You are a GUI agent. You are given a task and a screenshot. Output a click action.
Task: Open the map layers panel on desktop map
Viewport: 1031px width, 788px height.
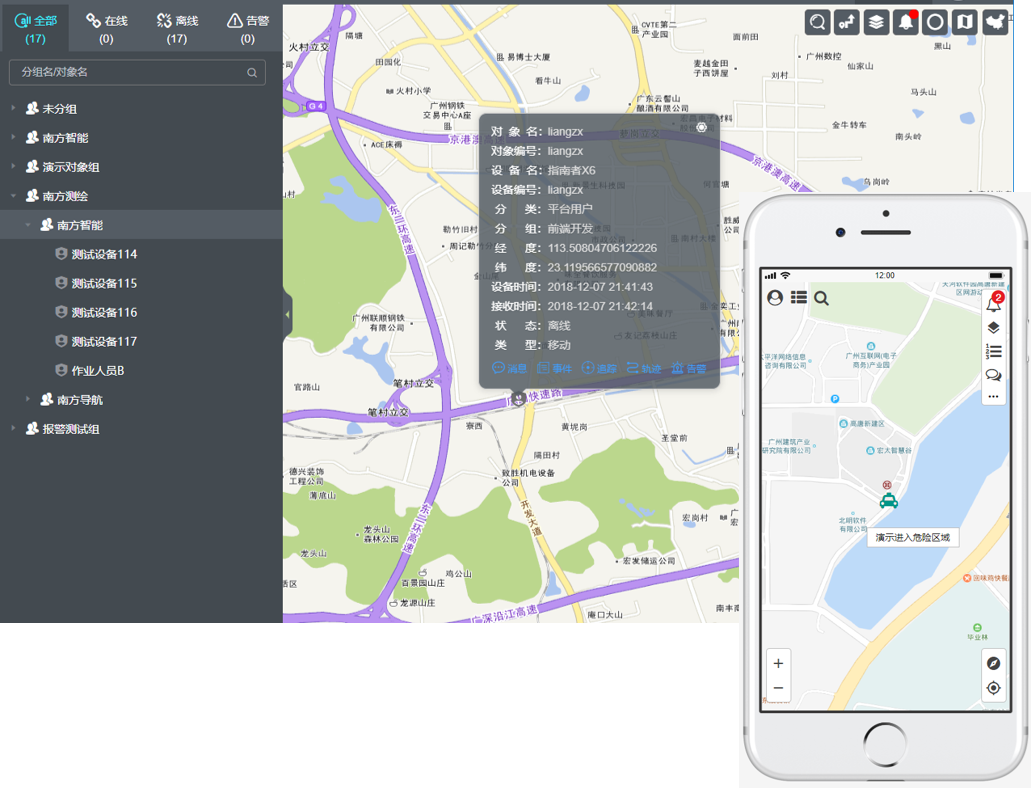coord(876,22)
